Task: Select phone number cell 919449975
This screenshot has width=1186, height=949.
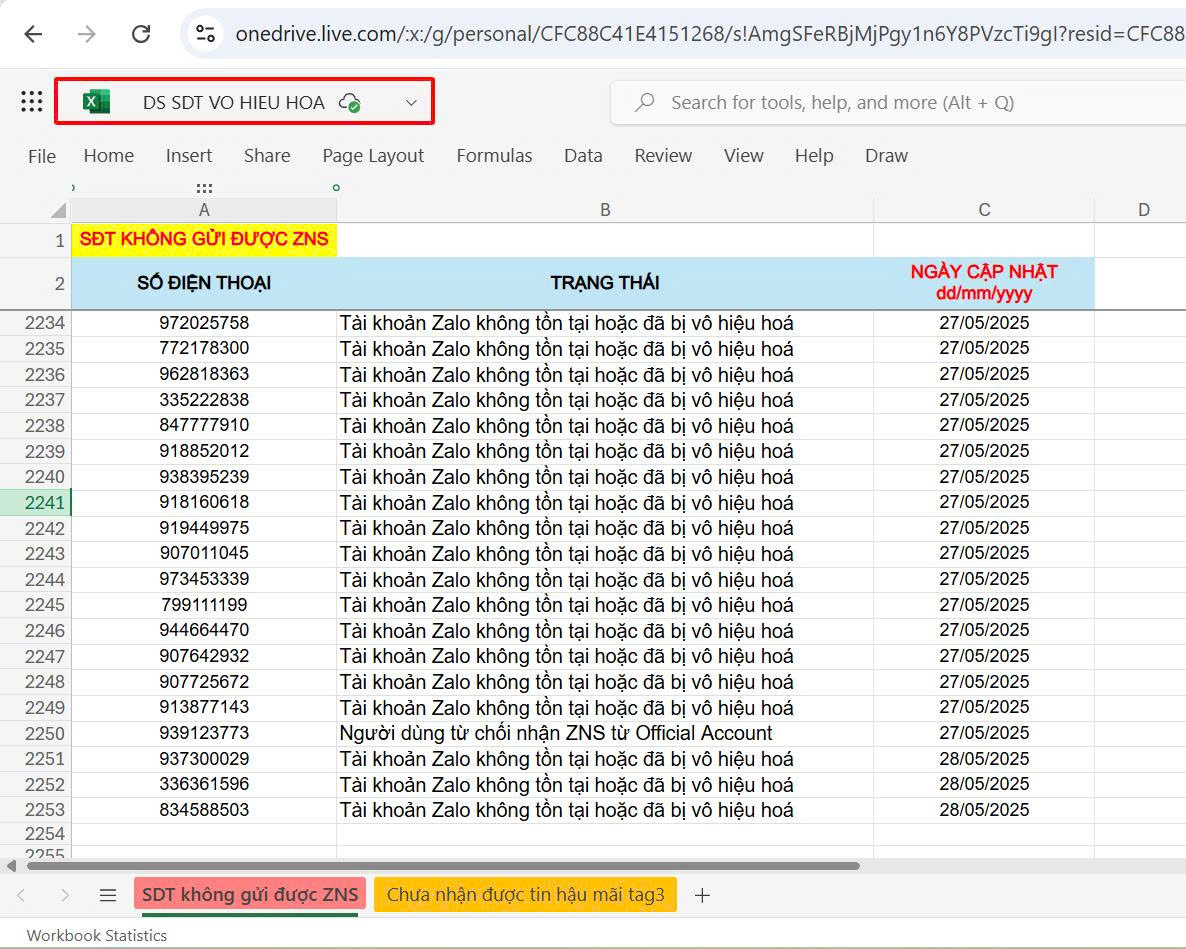Action: click(204, 529)
